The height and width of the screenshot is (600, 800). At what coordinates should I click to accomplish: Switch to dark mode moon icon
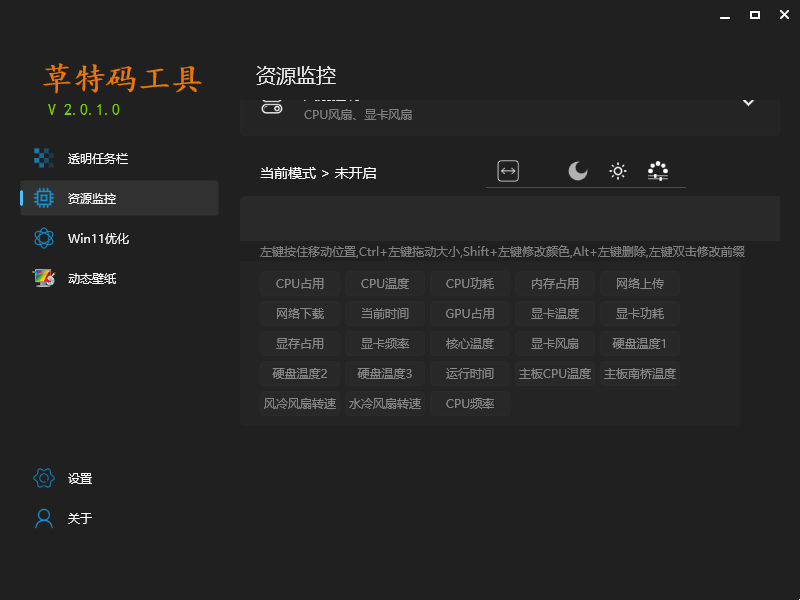click(x=578, y=172)
